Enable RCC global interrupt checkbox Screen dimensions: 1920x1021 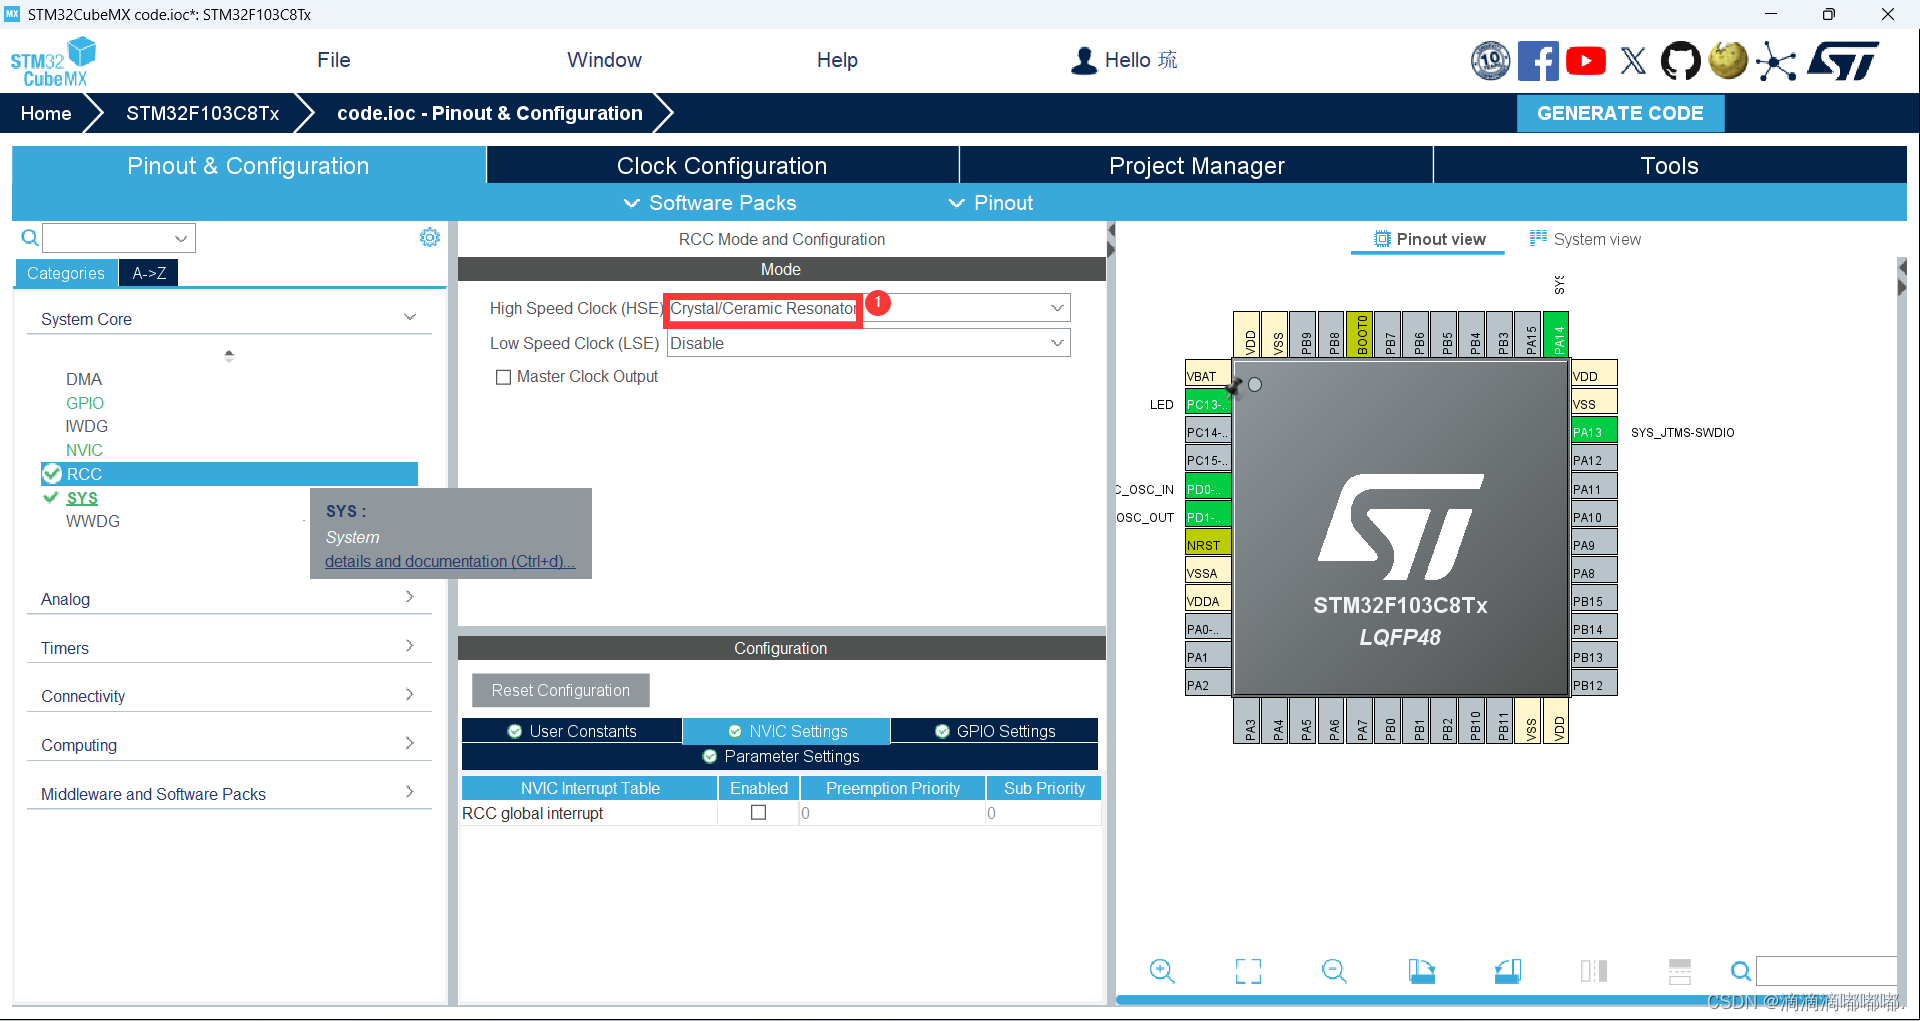click(x=759, y=813)
